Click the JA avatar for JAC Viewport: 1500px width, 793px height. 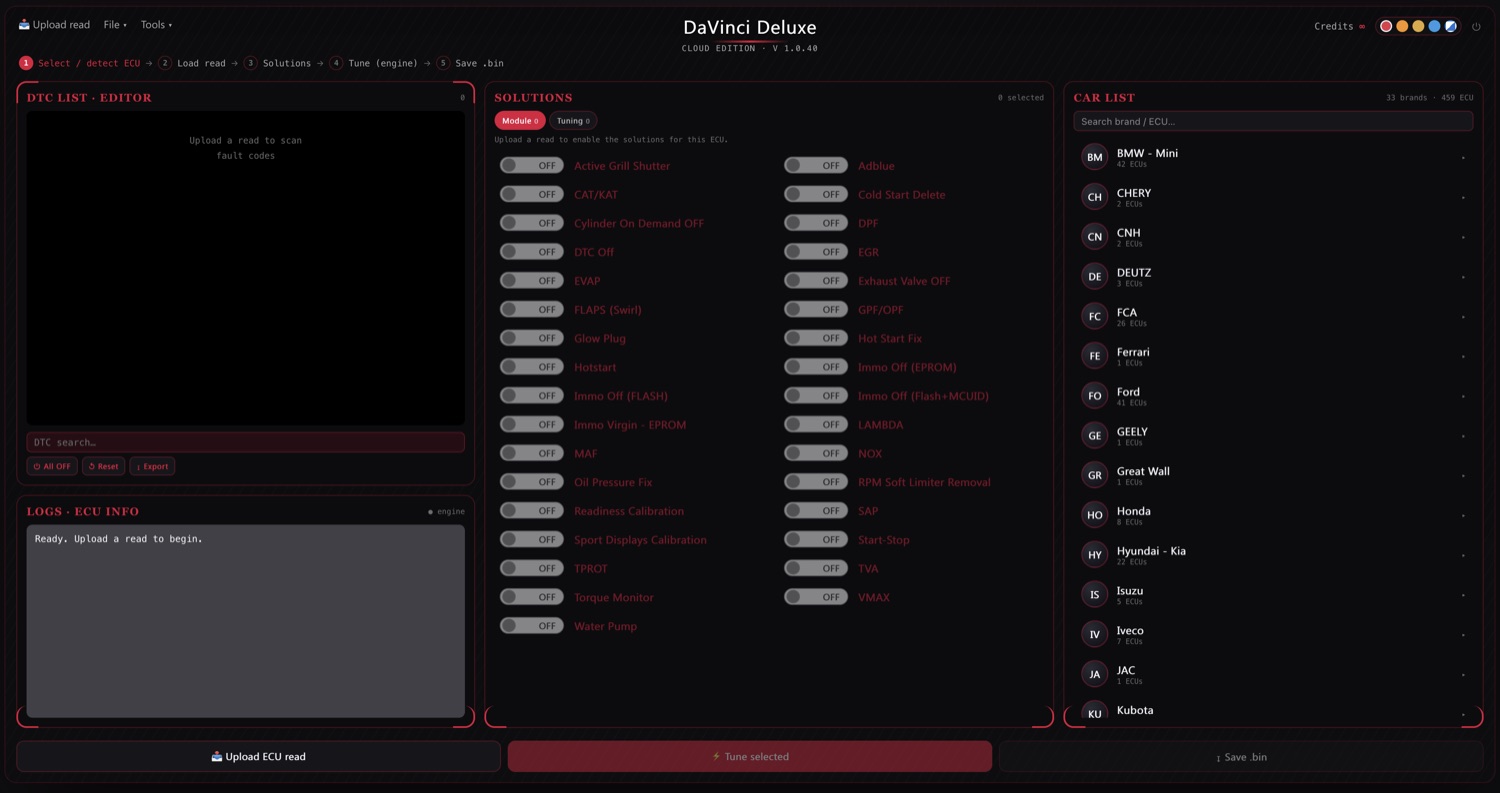pos(1094,674)
